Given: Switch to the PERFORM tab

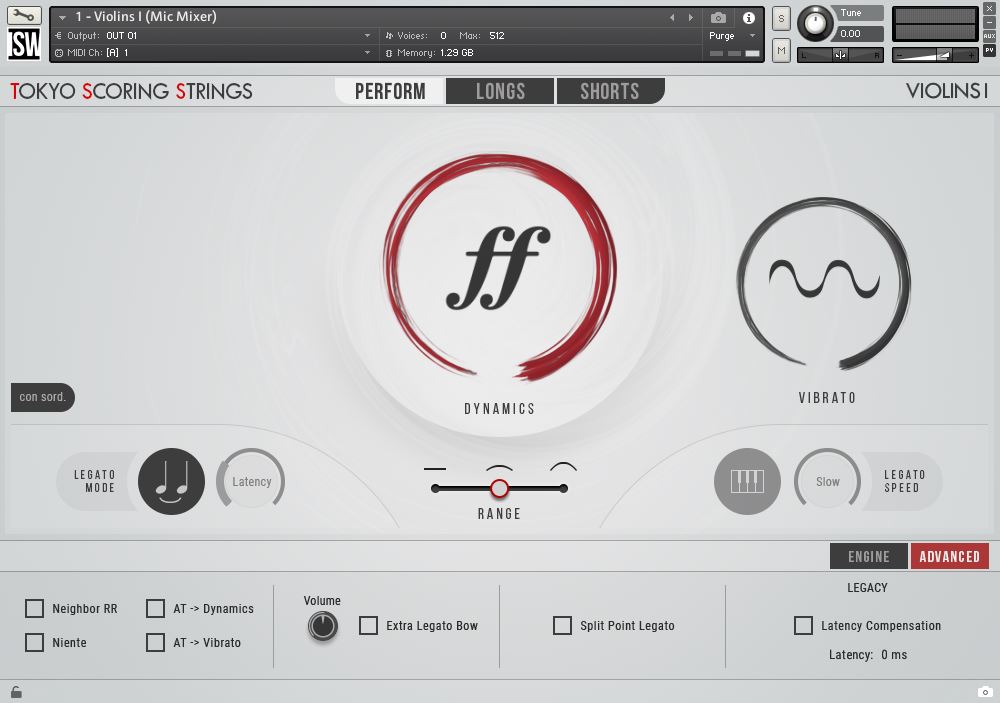Looking at the screenshot, I should [390, 91].
